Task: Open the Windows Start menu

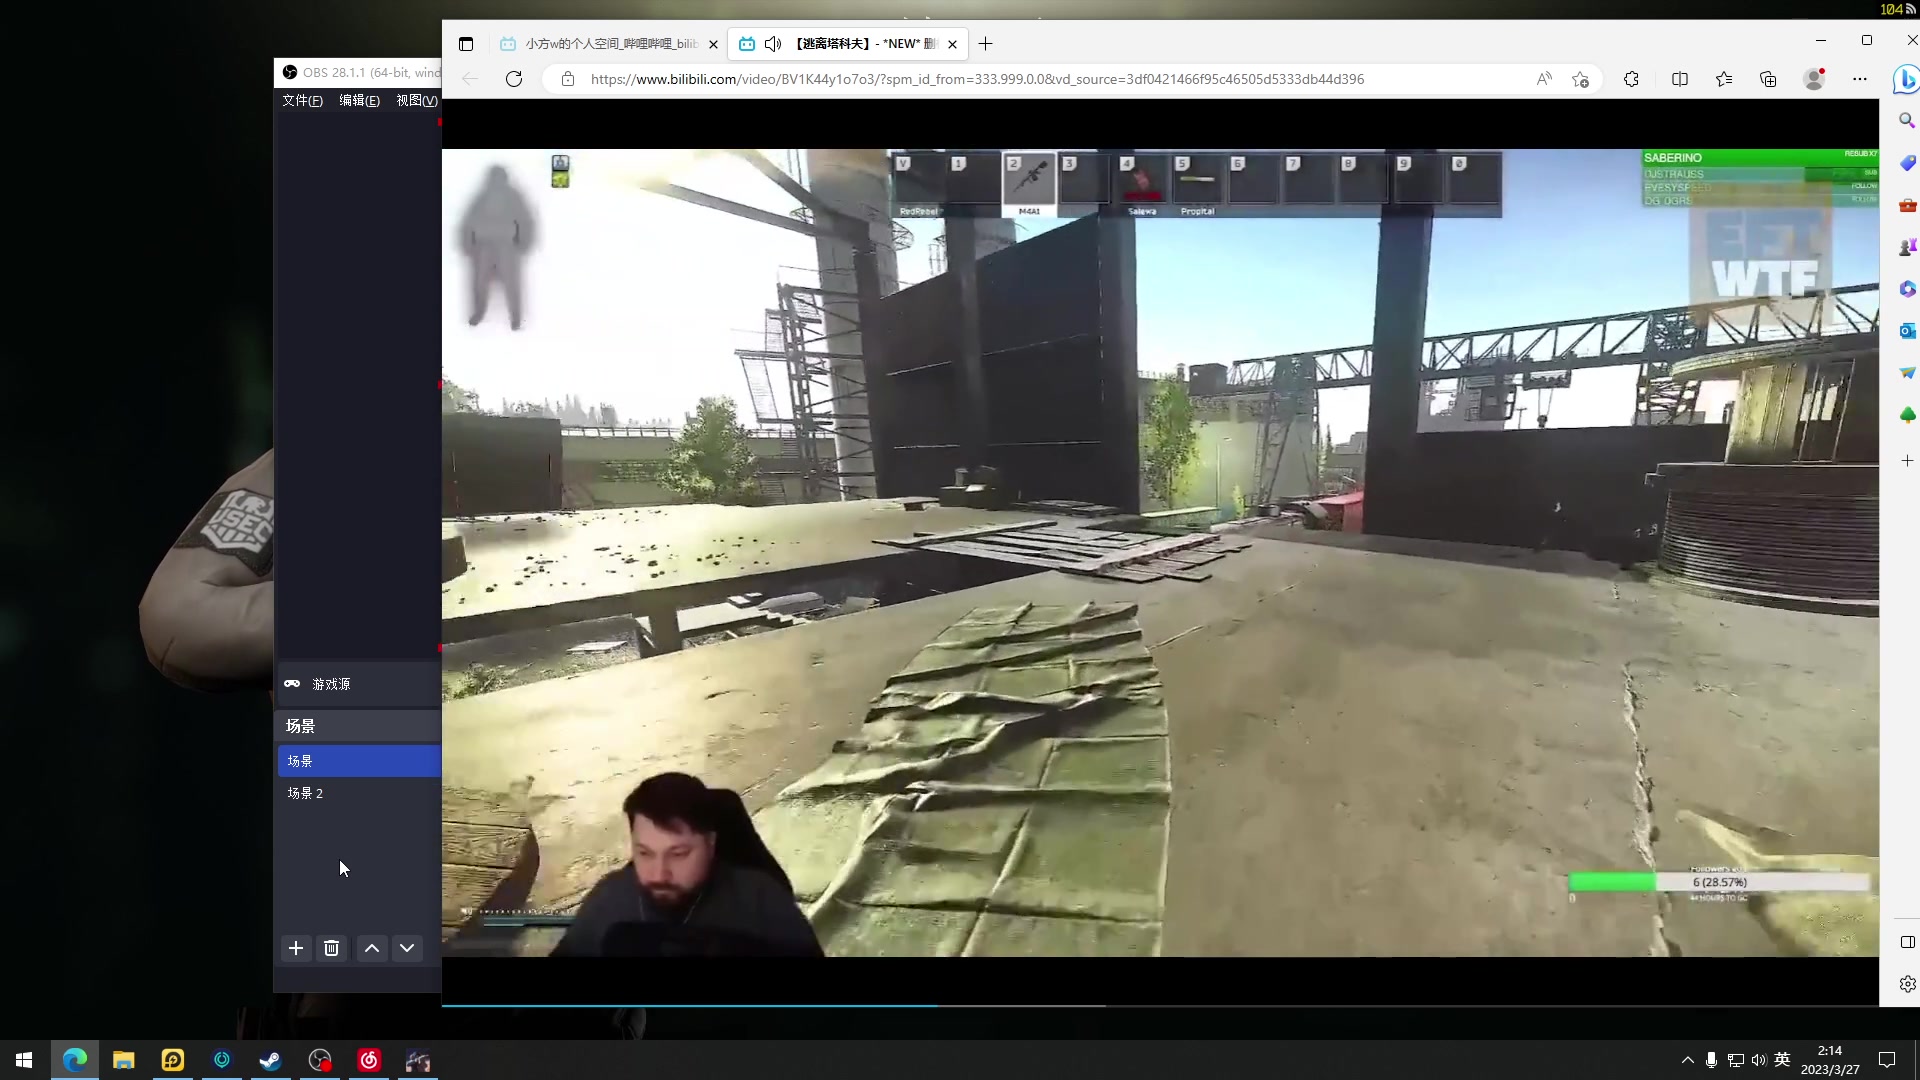Action: click(x=24, y=1060)
